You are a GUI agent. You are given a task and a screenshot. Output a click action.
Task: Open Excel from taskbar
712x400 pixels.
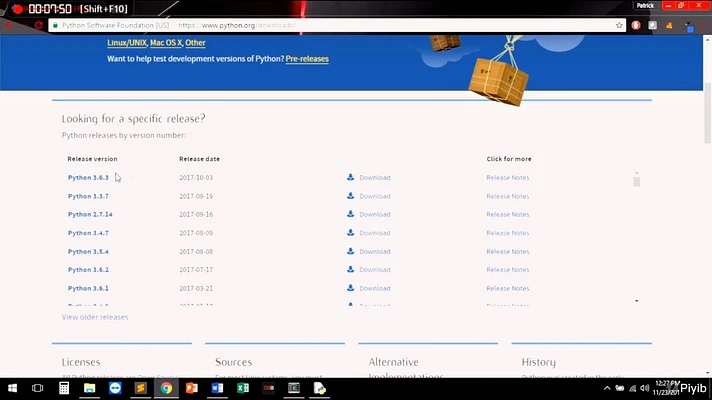click(243, 388)
